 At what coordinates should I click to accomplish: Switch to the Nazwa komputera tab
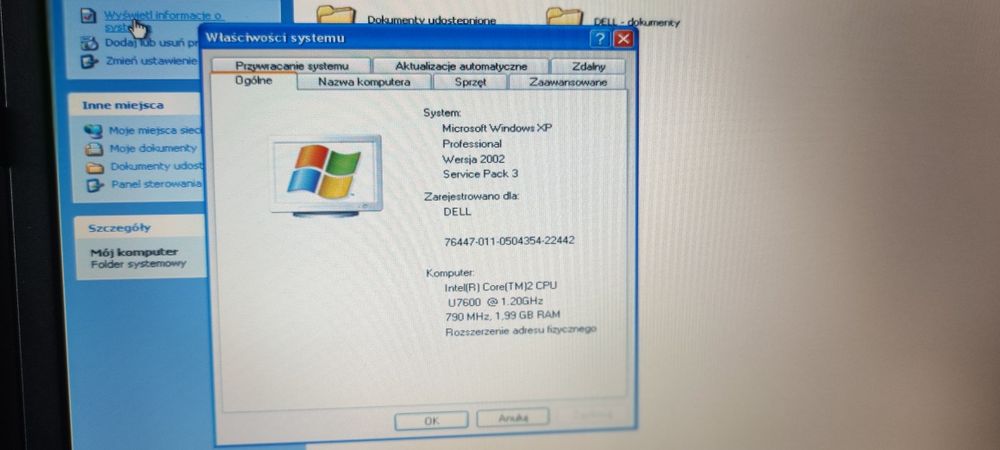tap(364, 82)
